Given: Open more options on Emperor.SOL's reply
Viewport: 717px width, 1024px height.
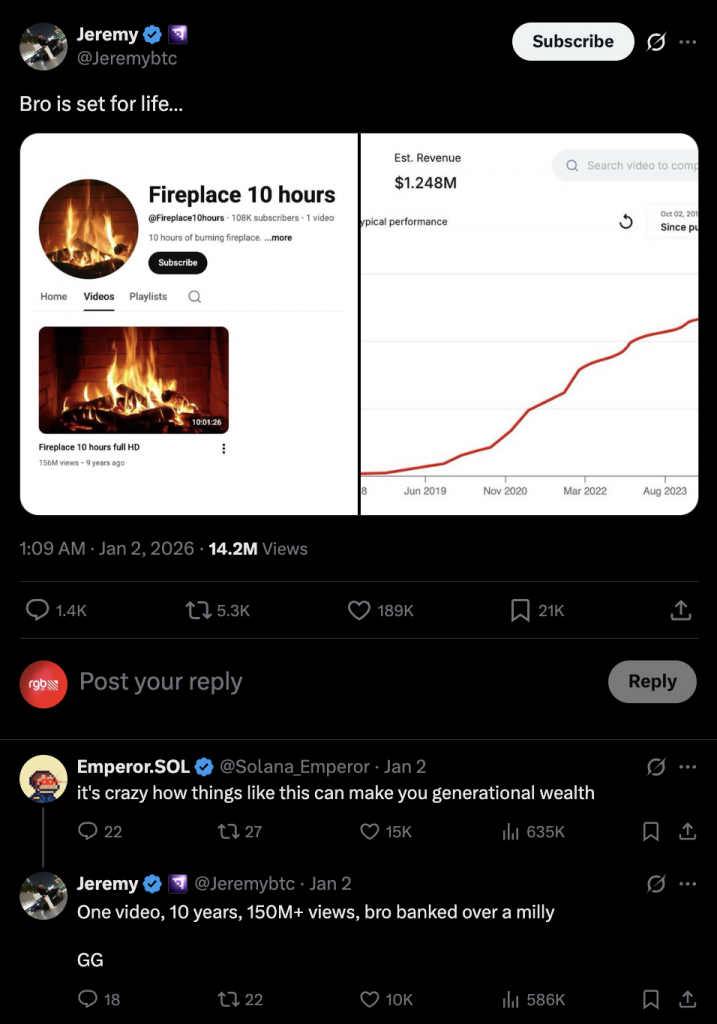Looking at the screenshot, I should pyautogui.click(x=688, y=767).
